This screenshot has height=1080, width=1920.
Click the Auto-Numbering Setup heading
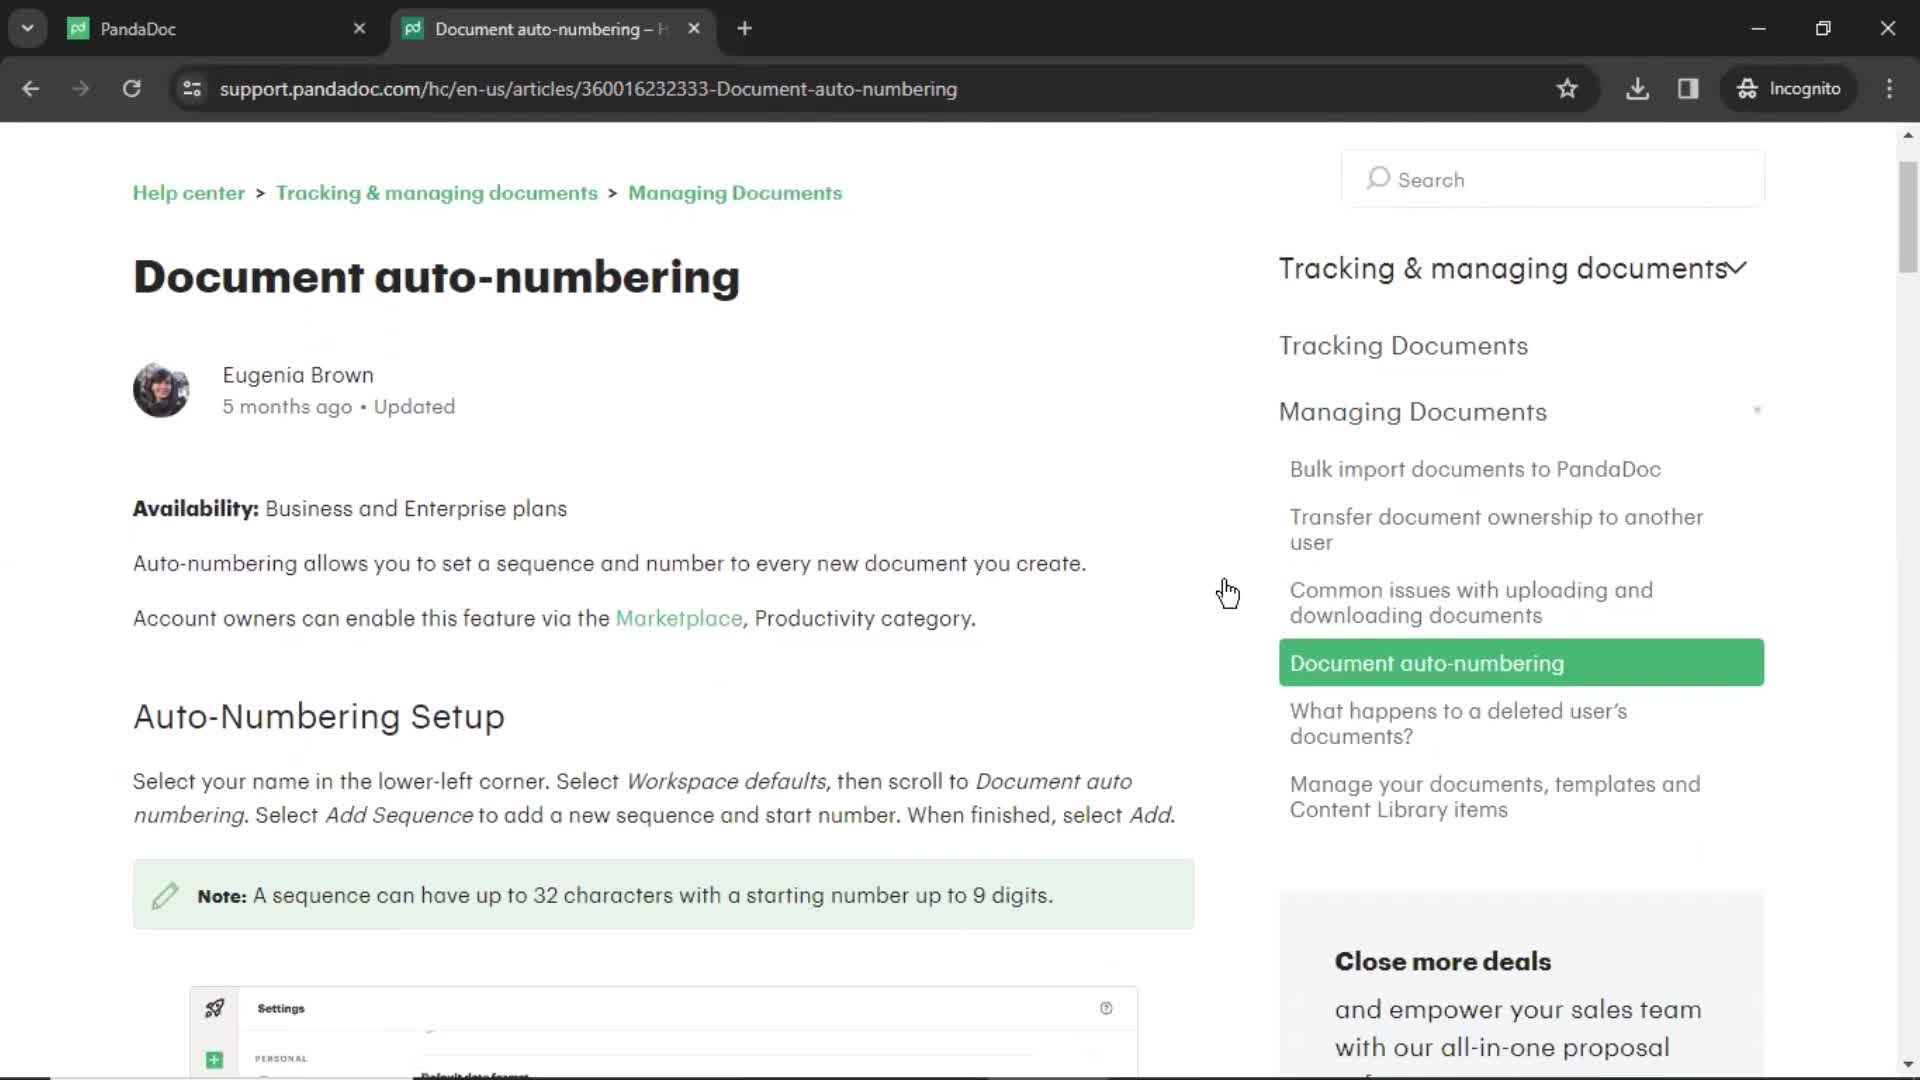point(319,717)
